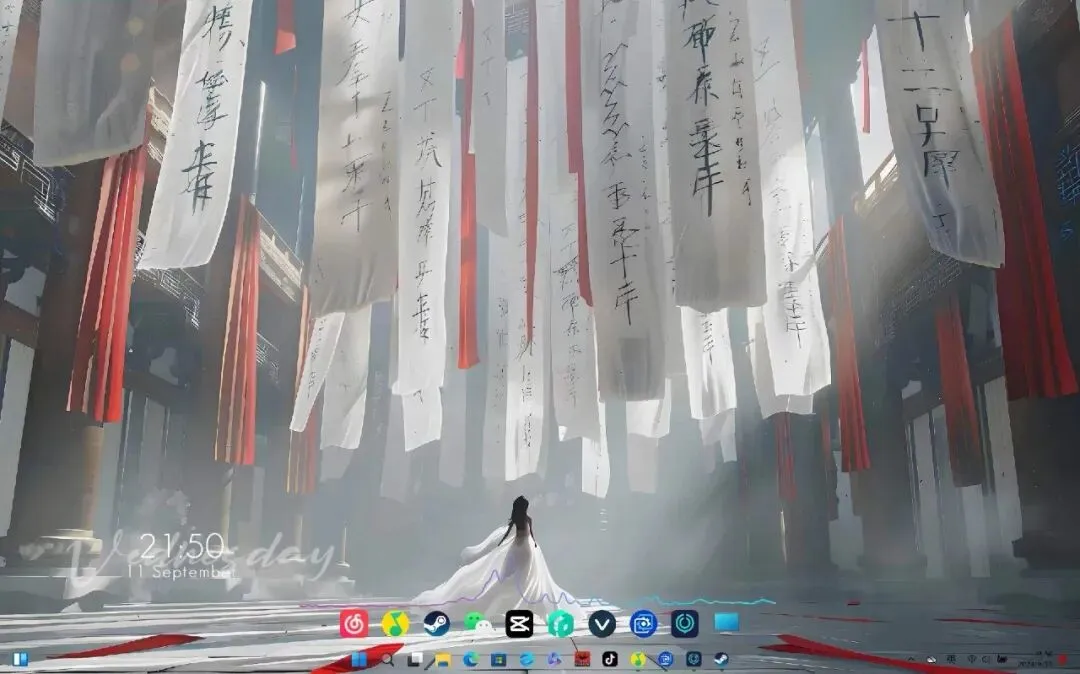Open Task View in taskbar
Image resolution: width=1080 pixels, height=674 pixels.
pos(415,660)
